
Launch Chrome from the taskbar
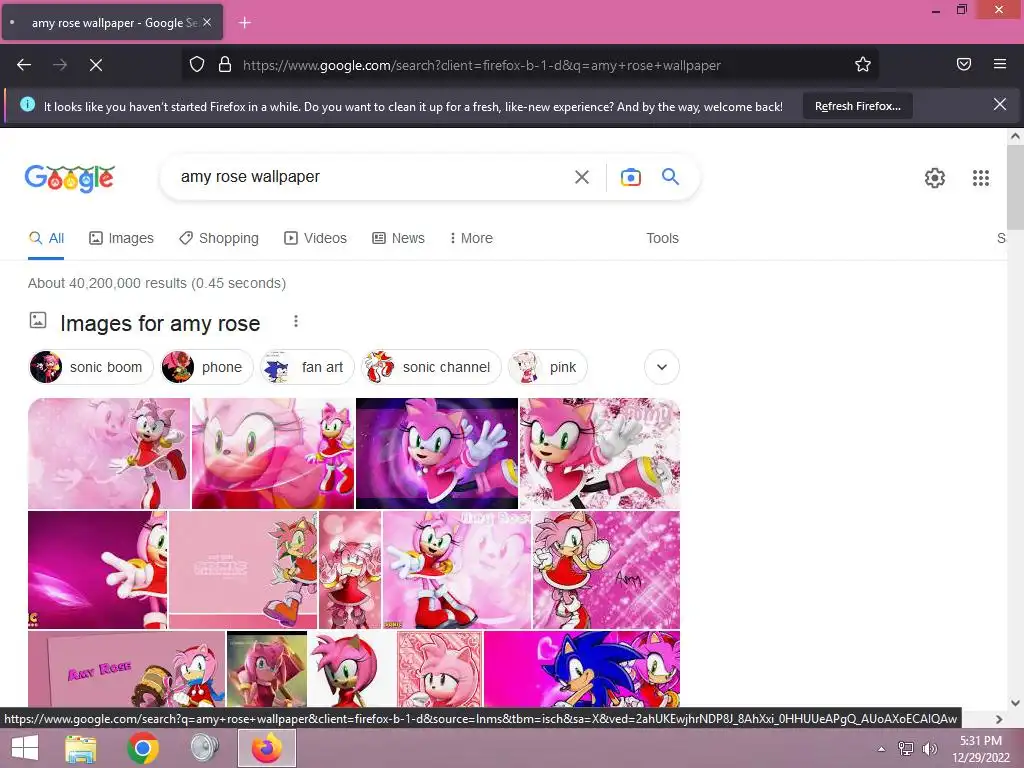[143, 748]
